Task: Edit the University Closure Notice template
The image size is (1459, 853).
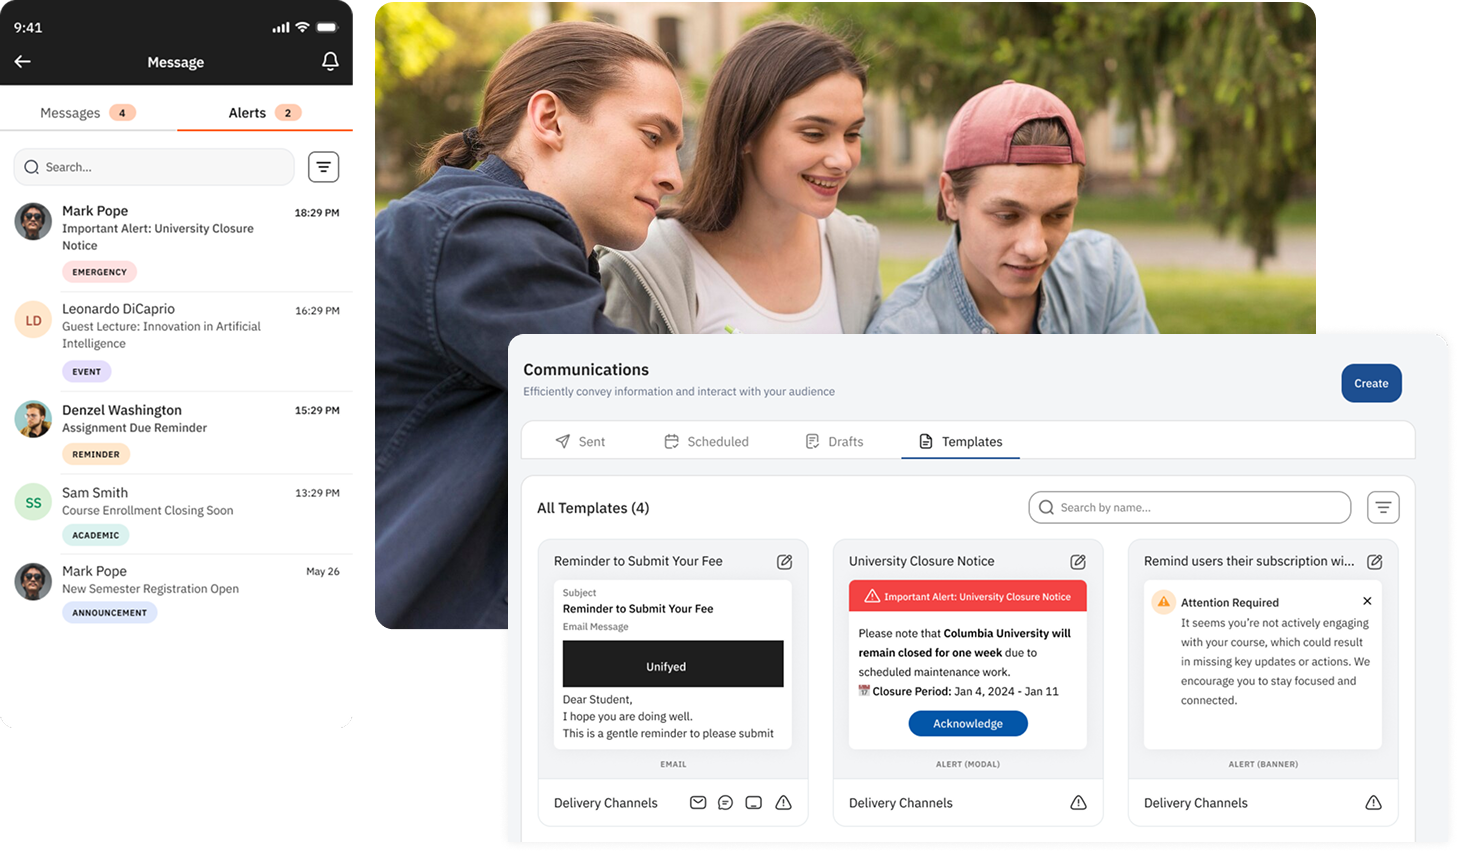Action: (x=1078, y=562)
